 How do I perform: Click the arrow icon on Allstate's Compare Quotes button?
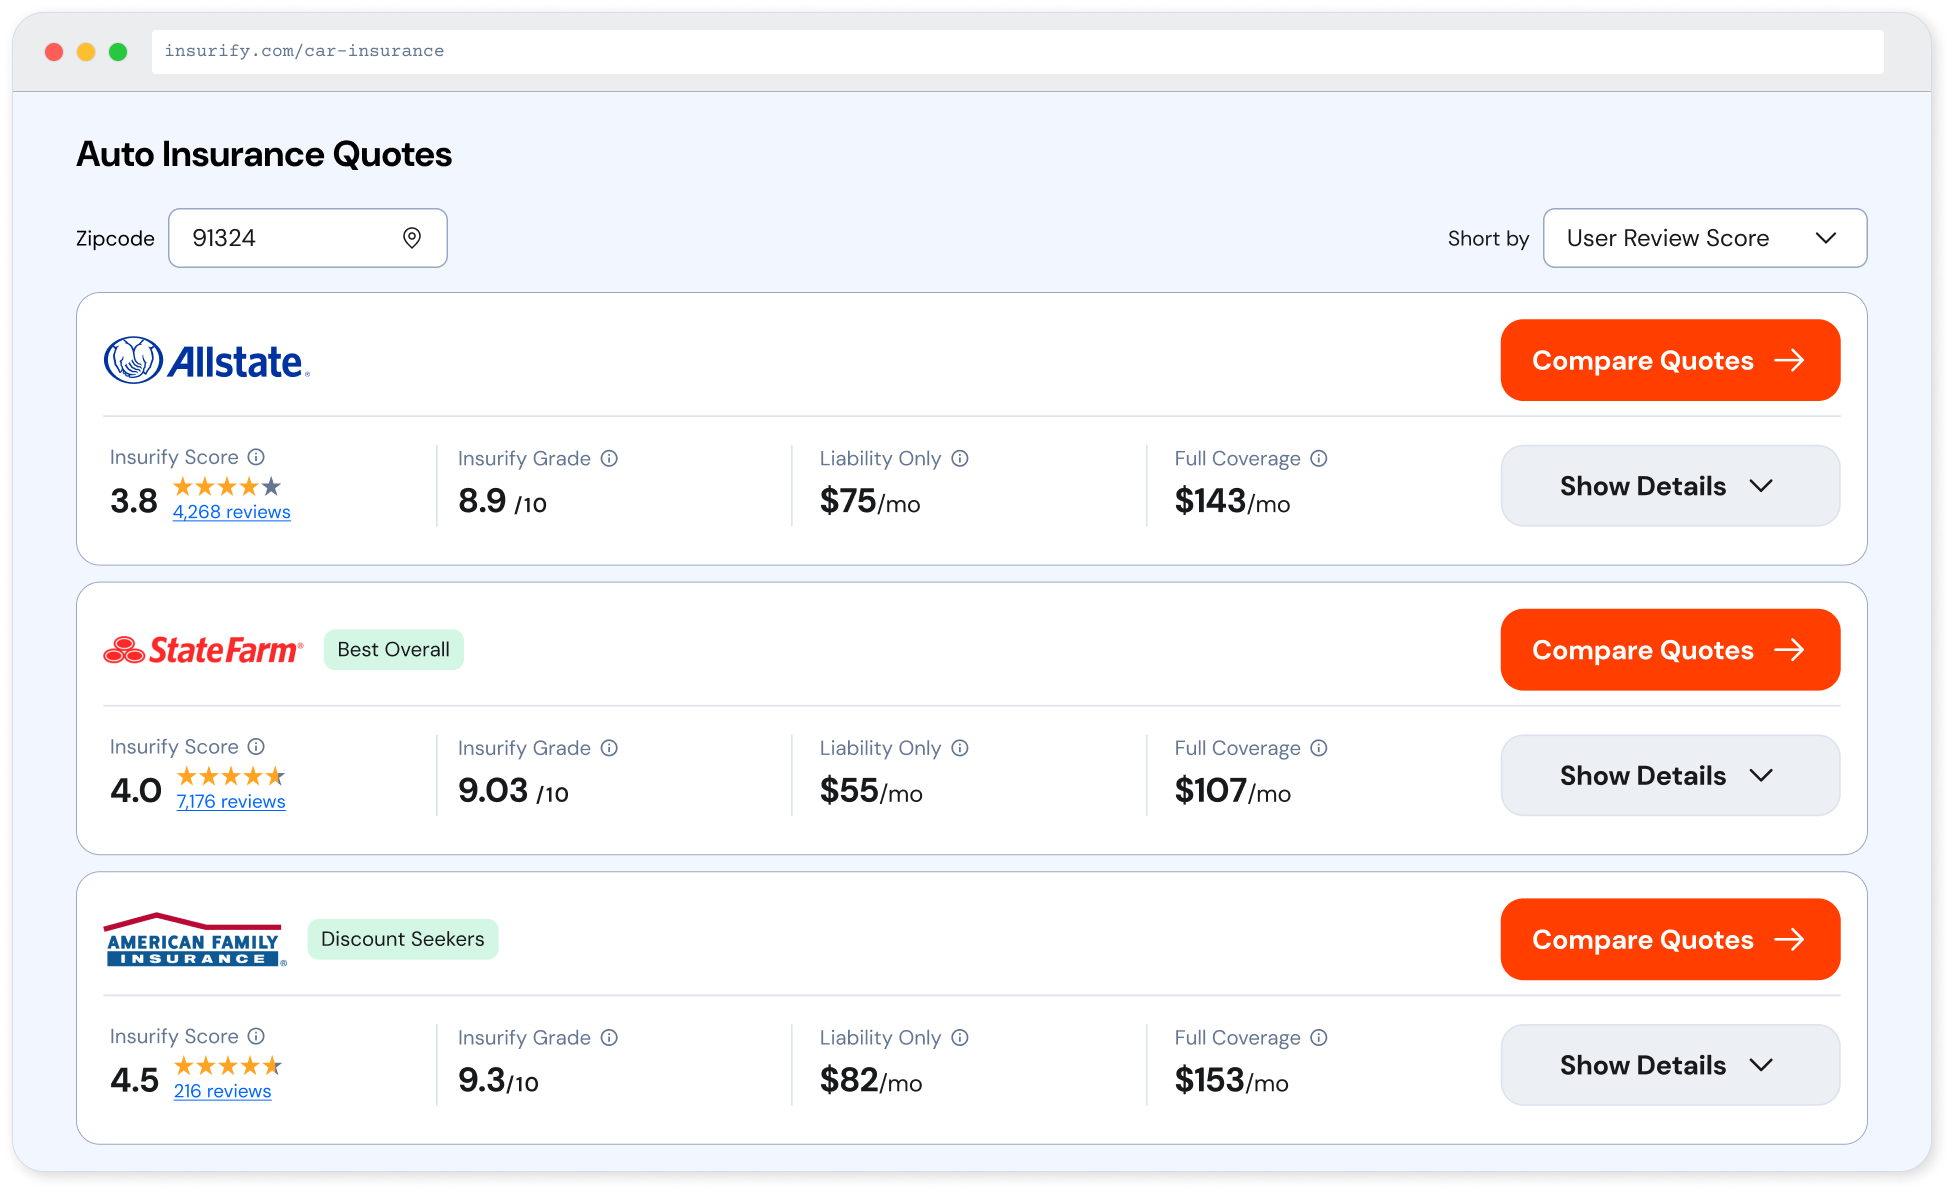pyautogui.click(x=1791, y=360)
